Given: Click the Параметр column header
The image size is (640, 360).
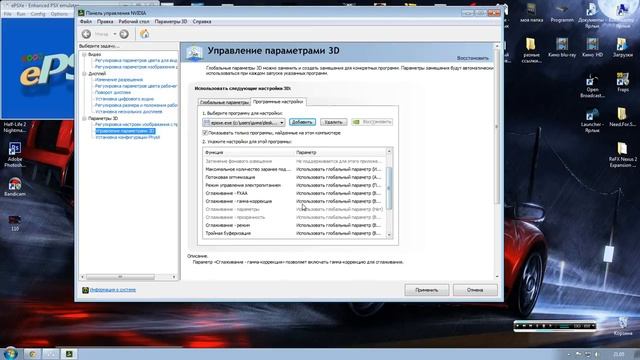Looking at the screenshot, I should (x=340, y=152).
